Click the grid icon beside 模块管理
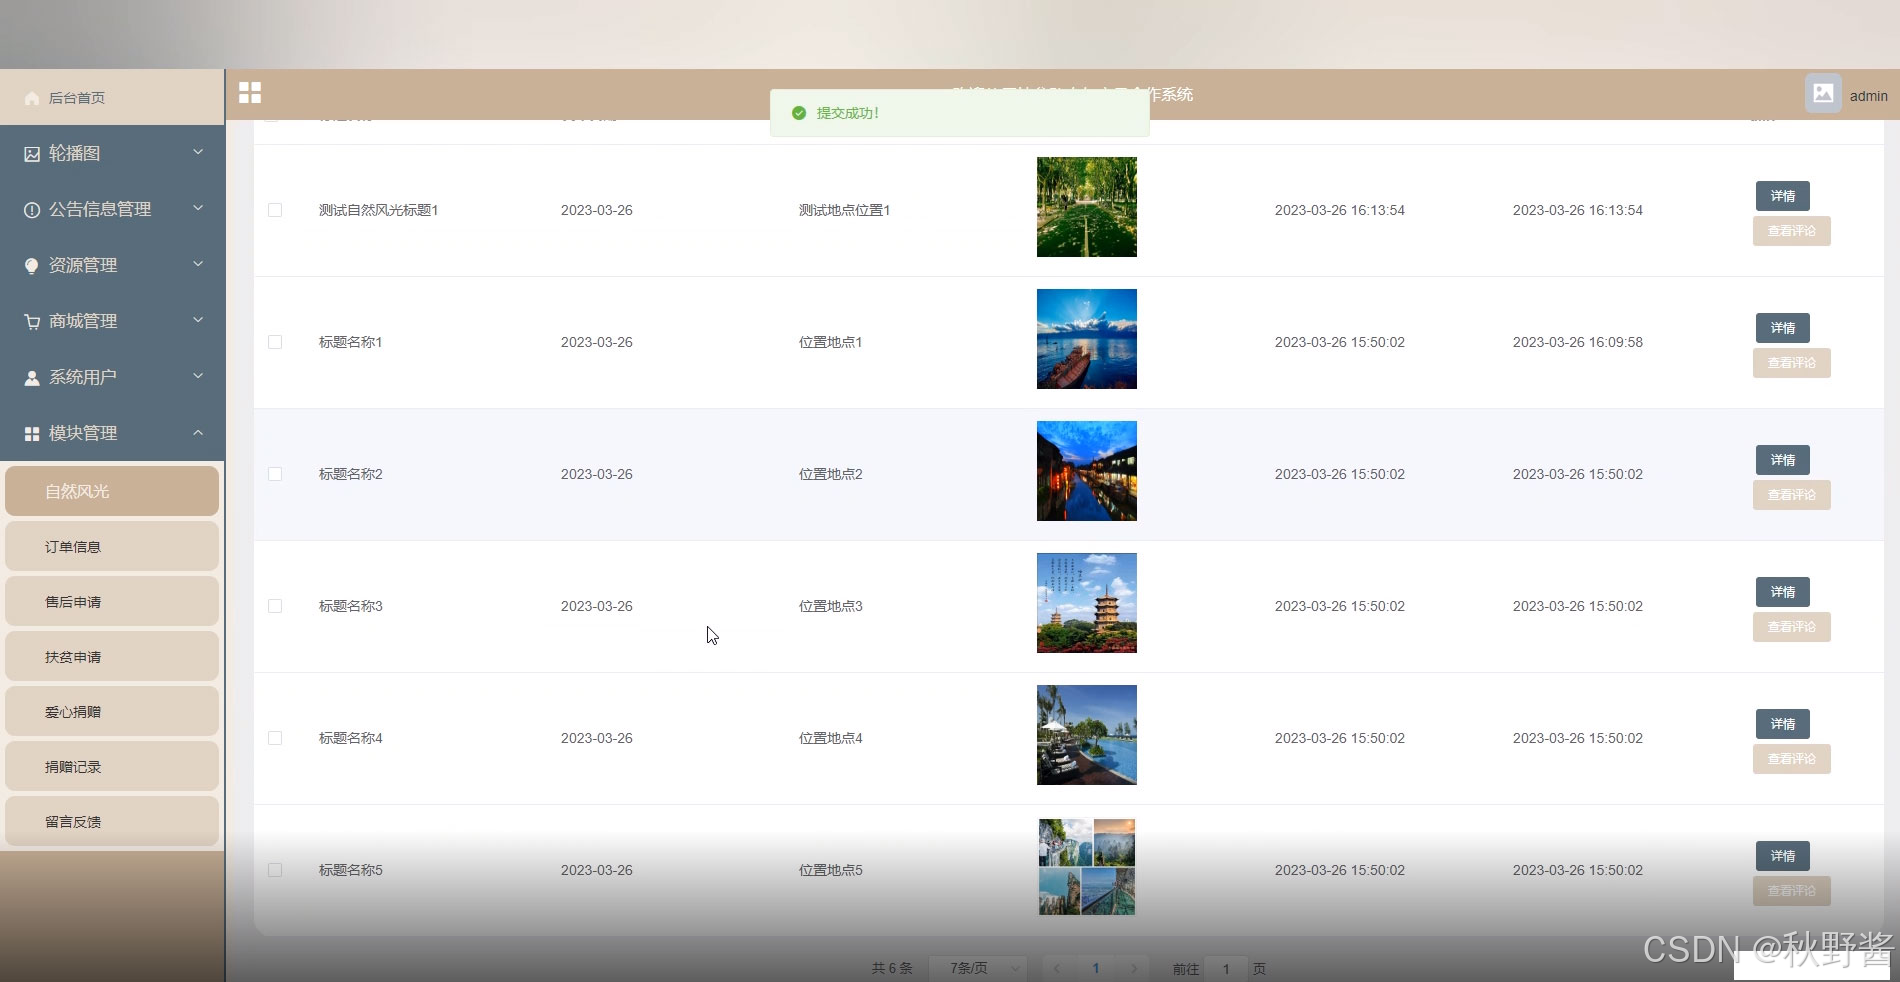The width and height of the screenshot is (1900, 982). 32,434
